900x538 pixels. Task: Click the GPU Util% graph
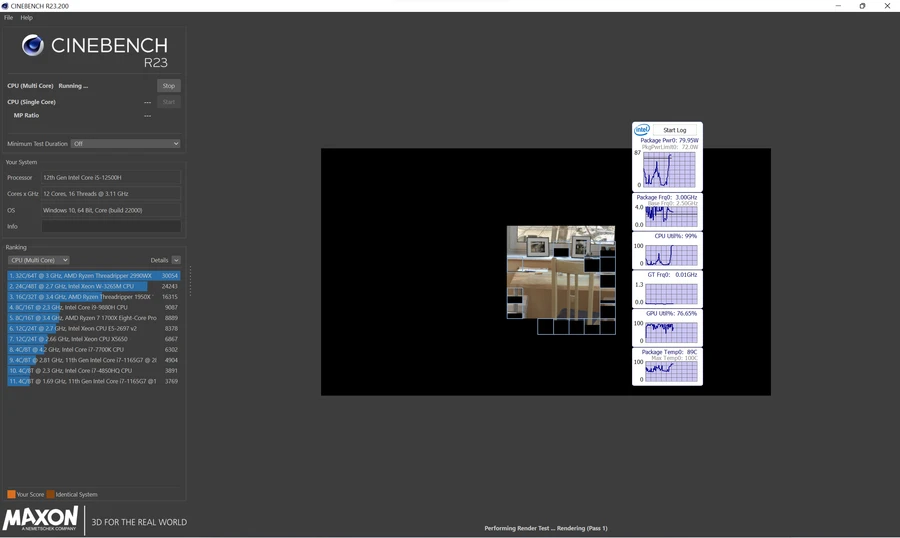click(671, 332)
